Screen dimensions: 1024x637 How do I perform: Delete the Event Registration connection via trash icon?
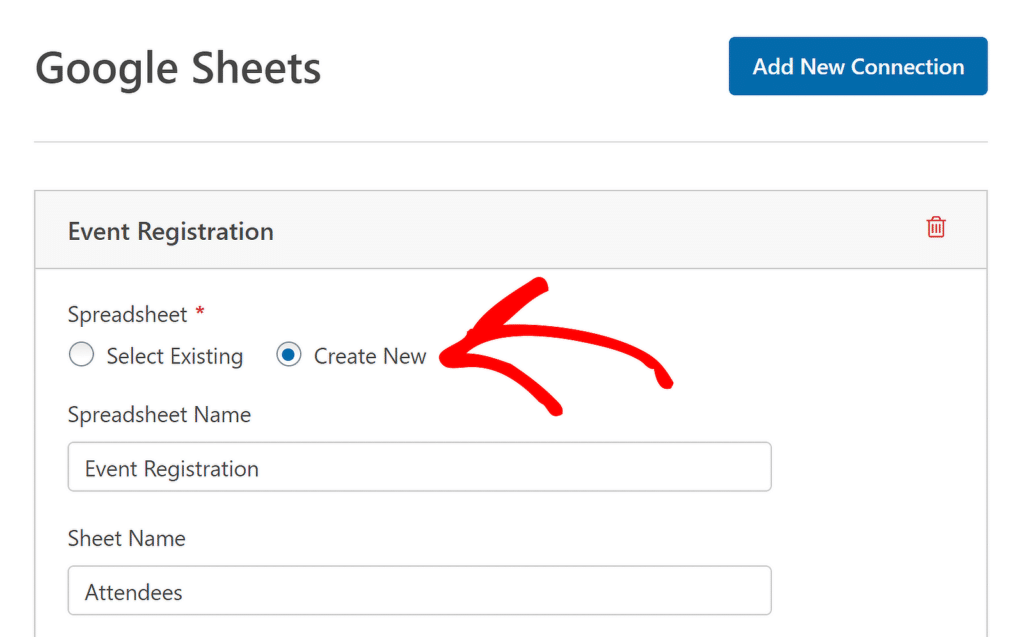pyautogui.click(x=936, y=227)
